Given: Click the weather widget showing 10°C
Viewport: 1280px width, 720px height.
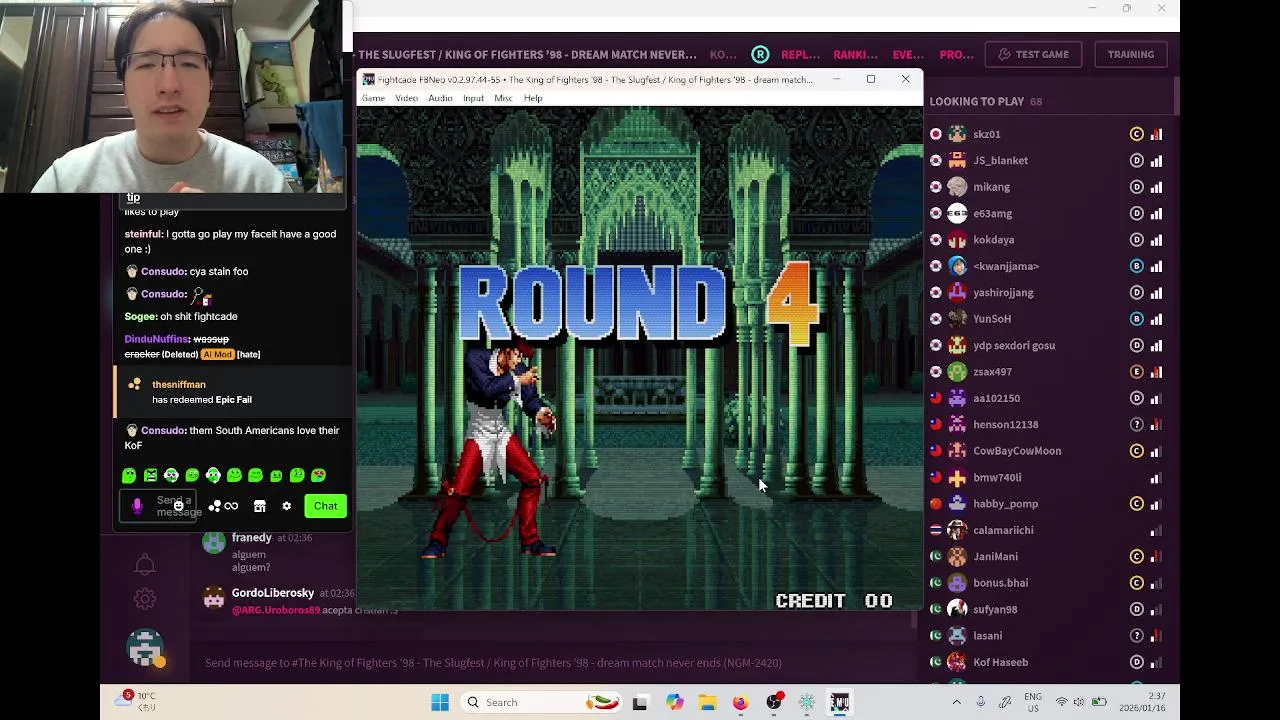Looking at the screenshot, I should pos(136,700).
